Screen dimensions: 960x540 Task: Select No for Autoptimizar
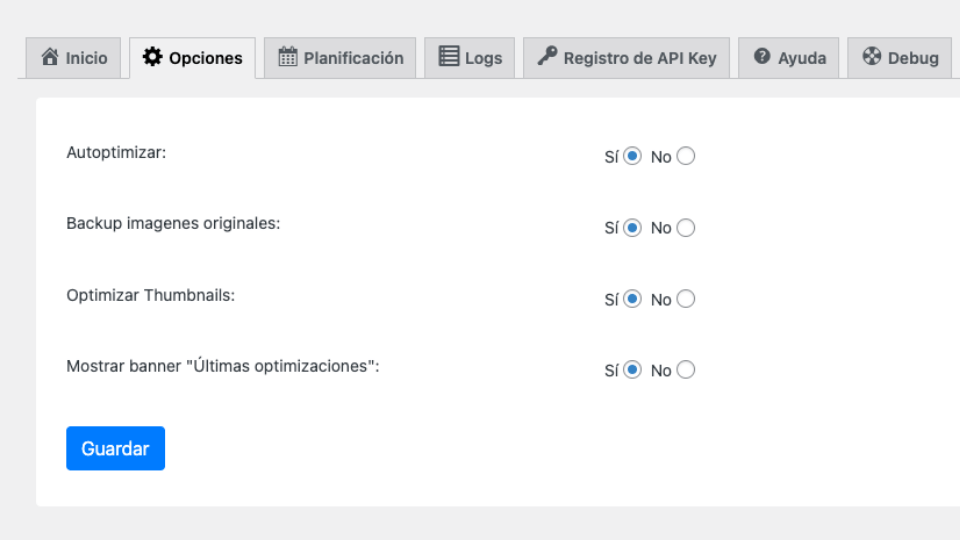pos(686,156)
